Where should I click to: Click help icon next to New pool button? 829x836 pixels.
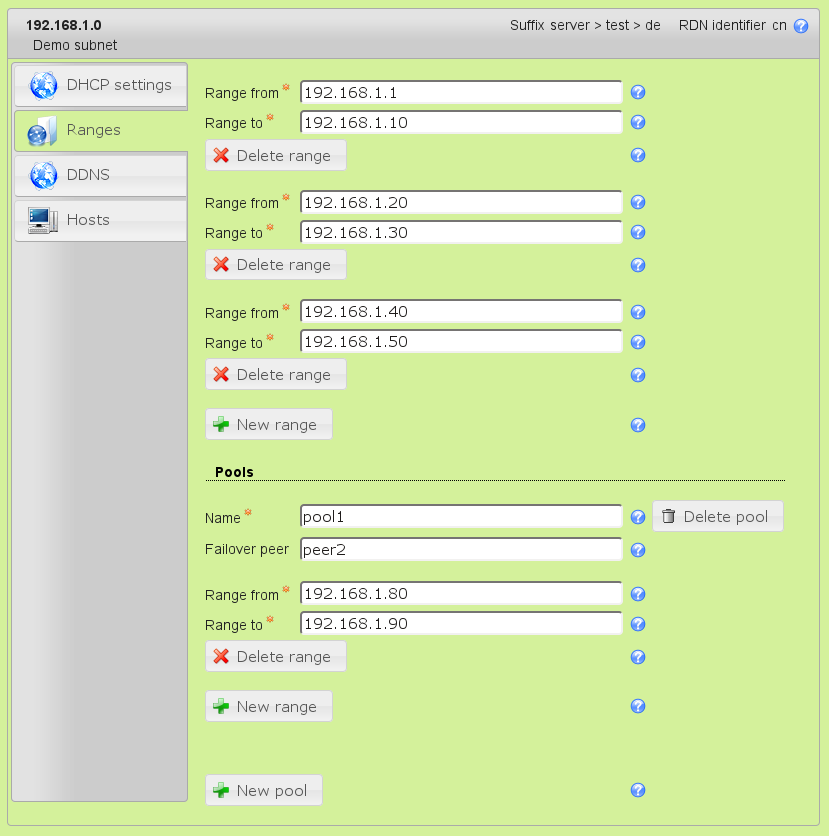coord(638,791)
